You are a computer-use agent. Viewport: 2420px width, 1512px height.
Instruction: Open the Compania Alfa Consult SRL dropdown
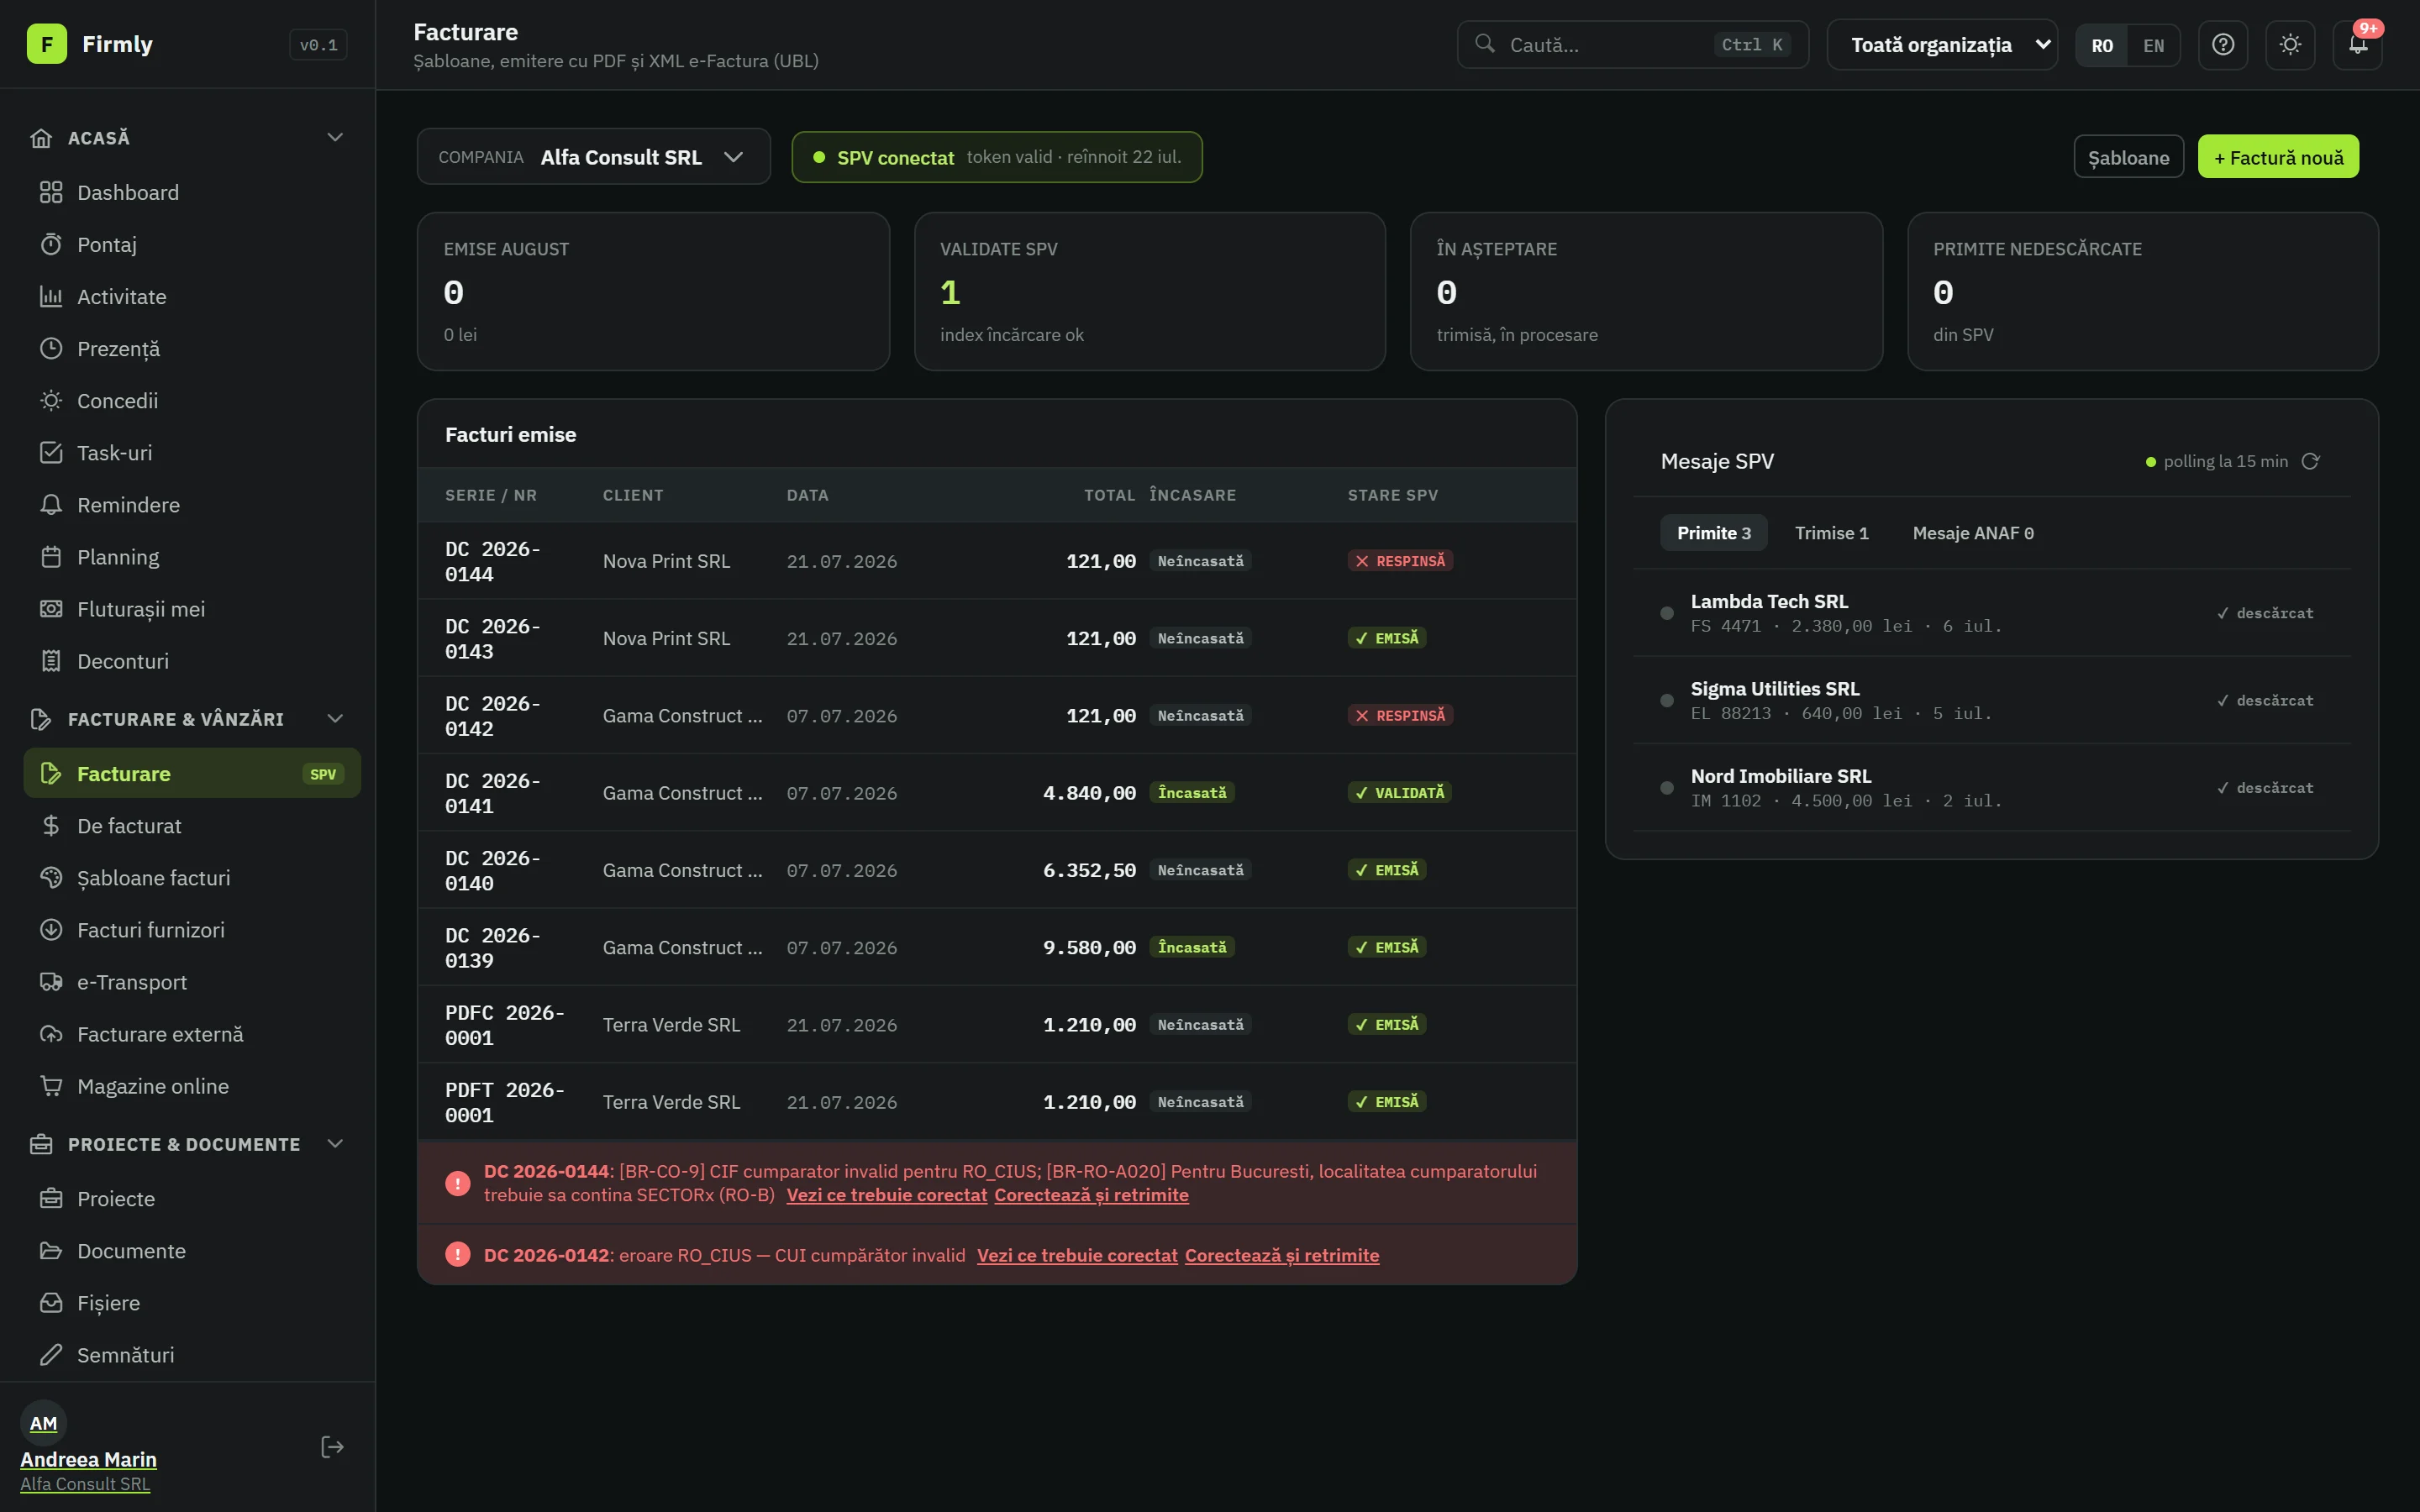tap(593, 156)
